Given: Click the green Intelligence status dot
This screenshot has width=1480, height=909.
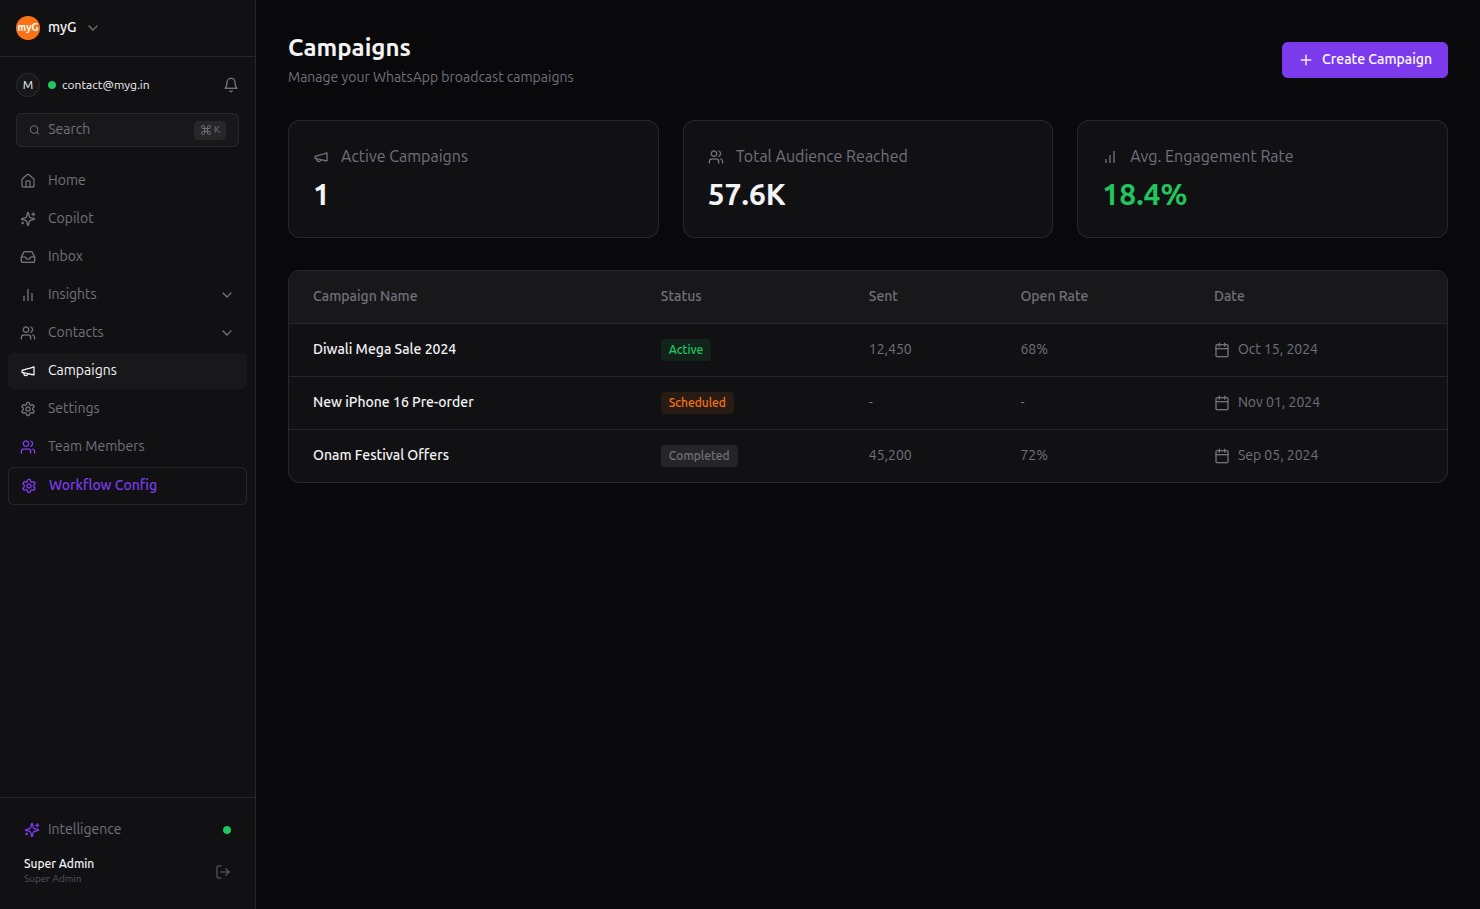Looking at the screenshot, I should click(x=227, y=830).
